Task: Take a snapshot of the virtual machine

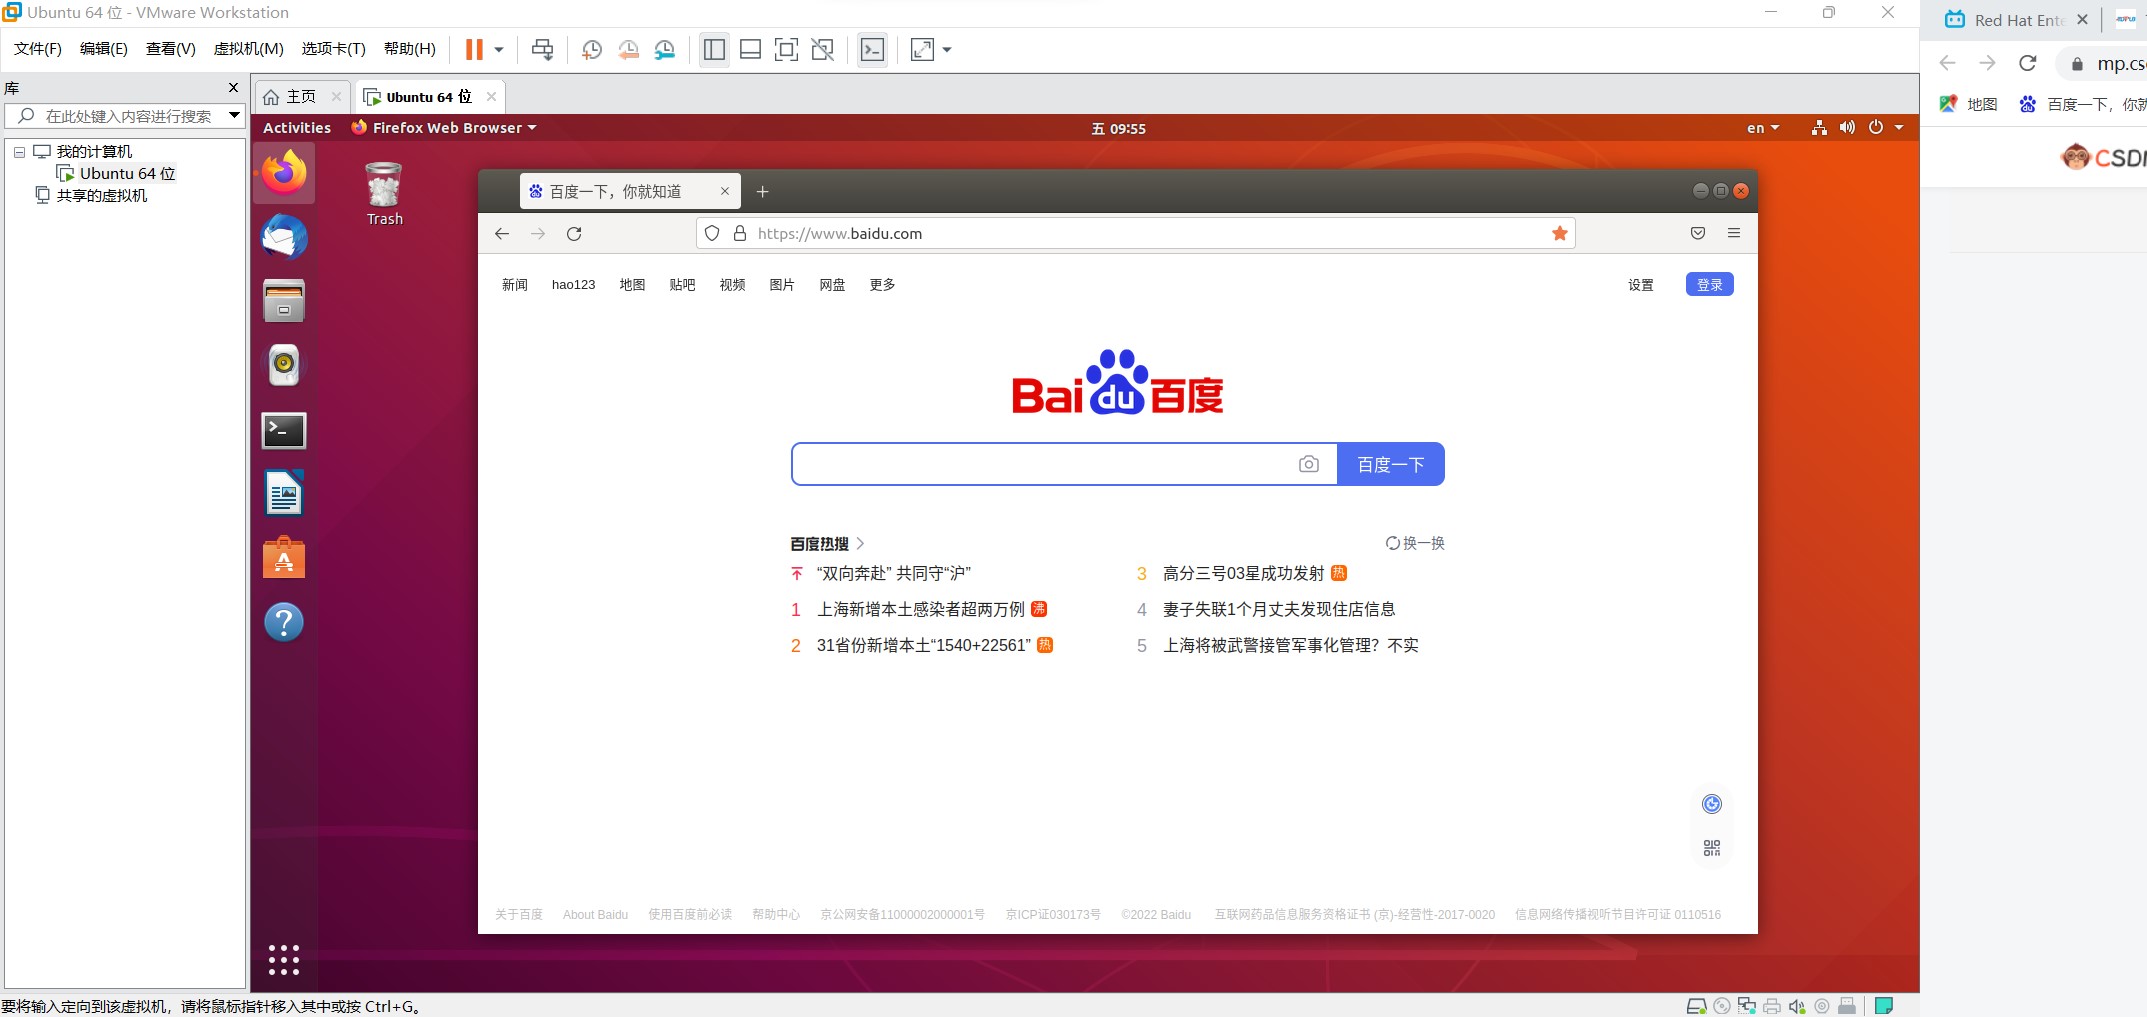Action: (590, 49)
